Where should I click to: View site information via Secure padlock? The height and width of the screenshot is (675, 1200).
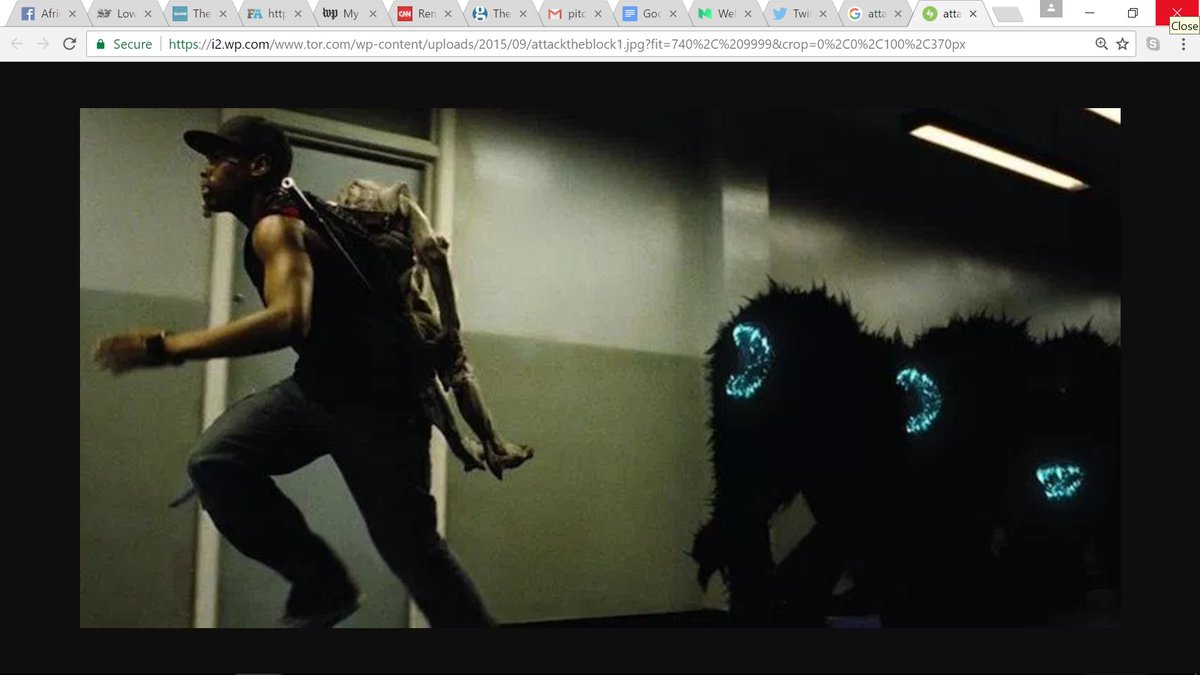tap(124, 44)
